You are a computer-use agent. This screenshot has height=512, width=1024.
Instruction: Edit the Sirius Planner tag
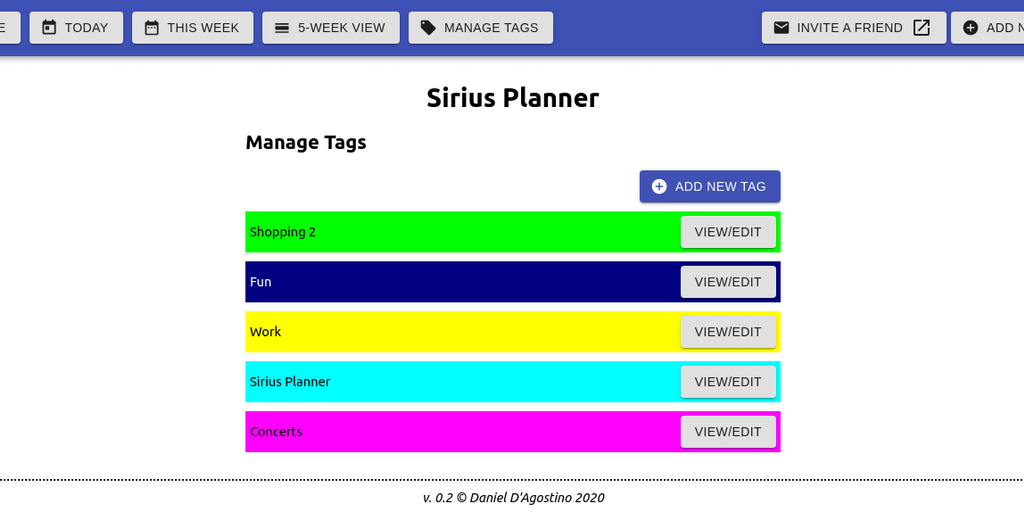(x=728, y=382)
